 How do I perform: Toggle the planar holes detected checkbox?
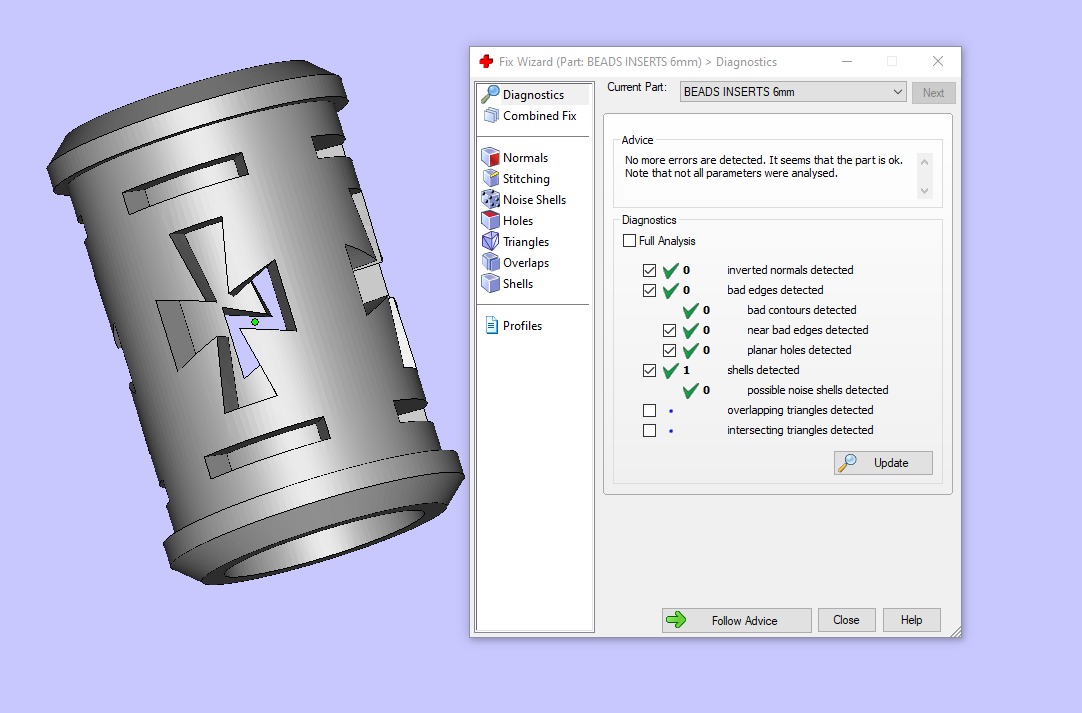point(669,350)
